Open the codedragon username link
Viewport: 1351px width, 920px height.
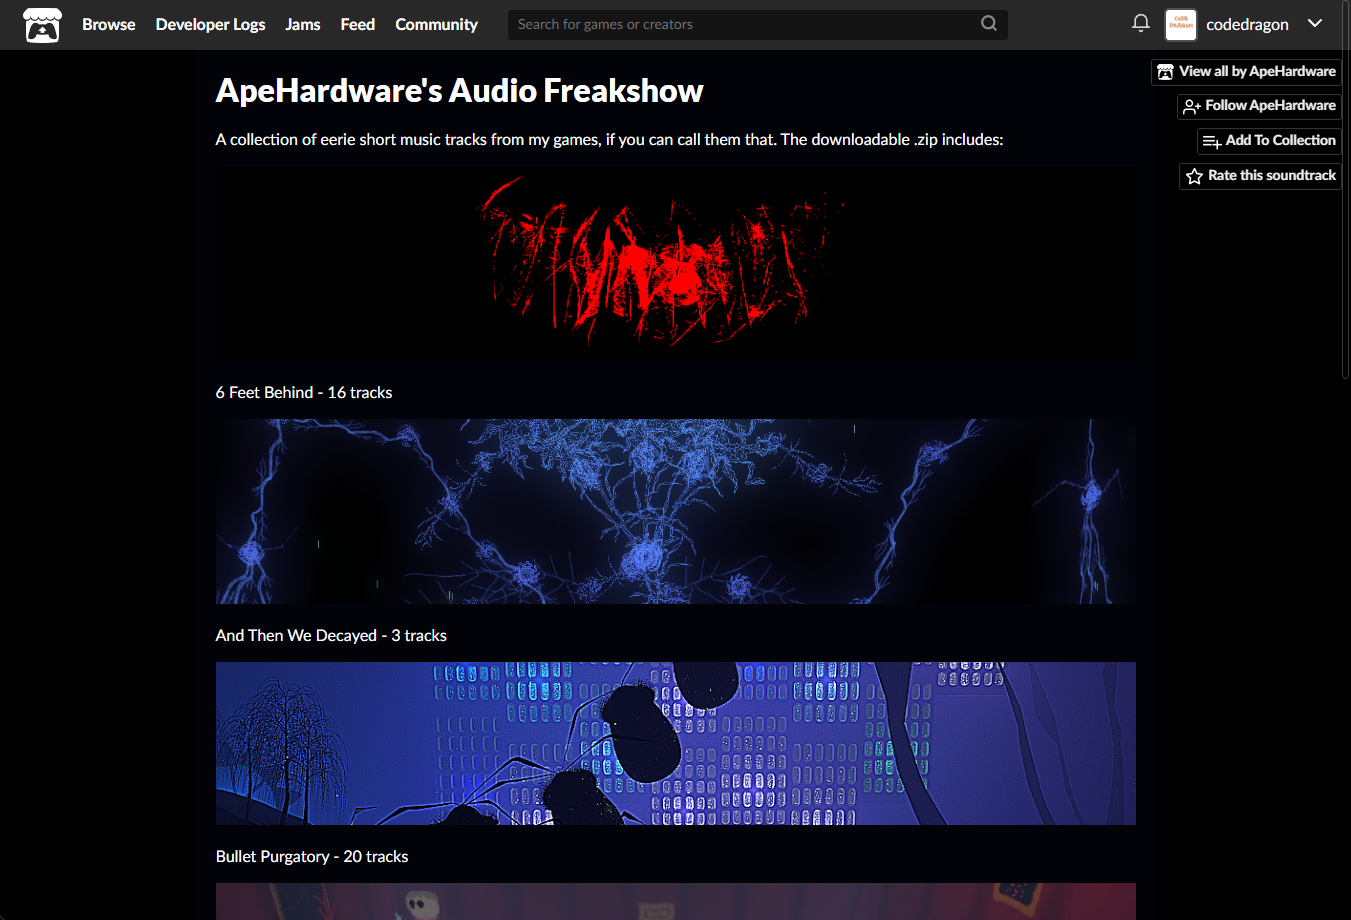[x=1247, y=24]
